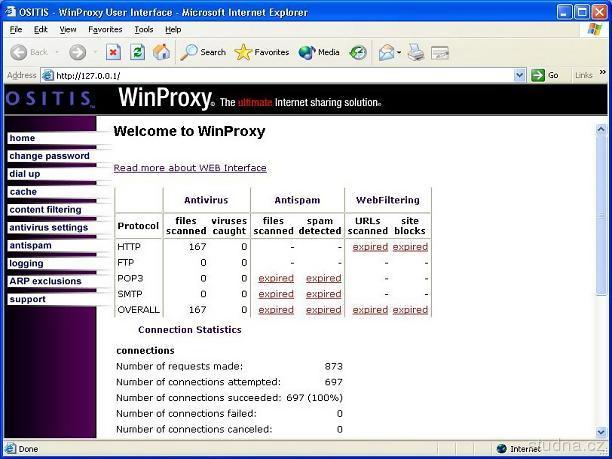
Task: Click the Refresh page icon
Action: [138, 52]
